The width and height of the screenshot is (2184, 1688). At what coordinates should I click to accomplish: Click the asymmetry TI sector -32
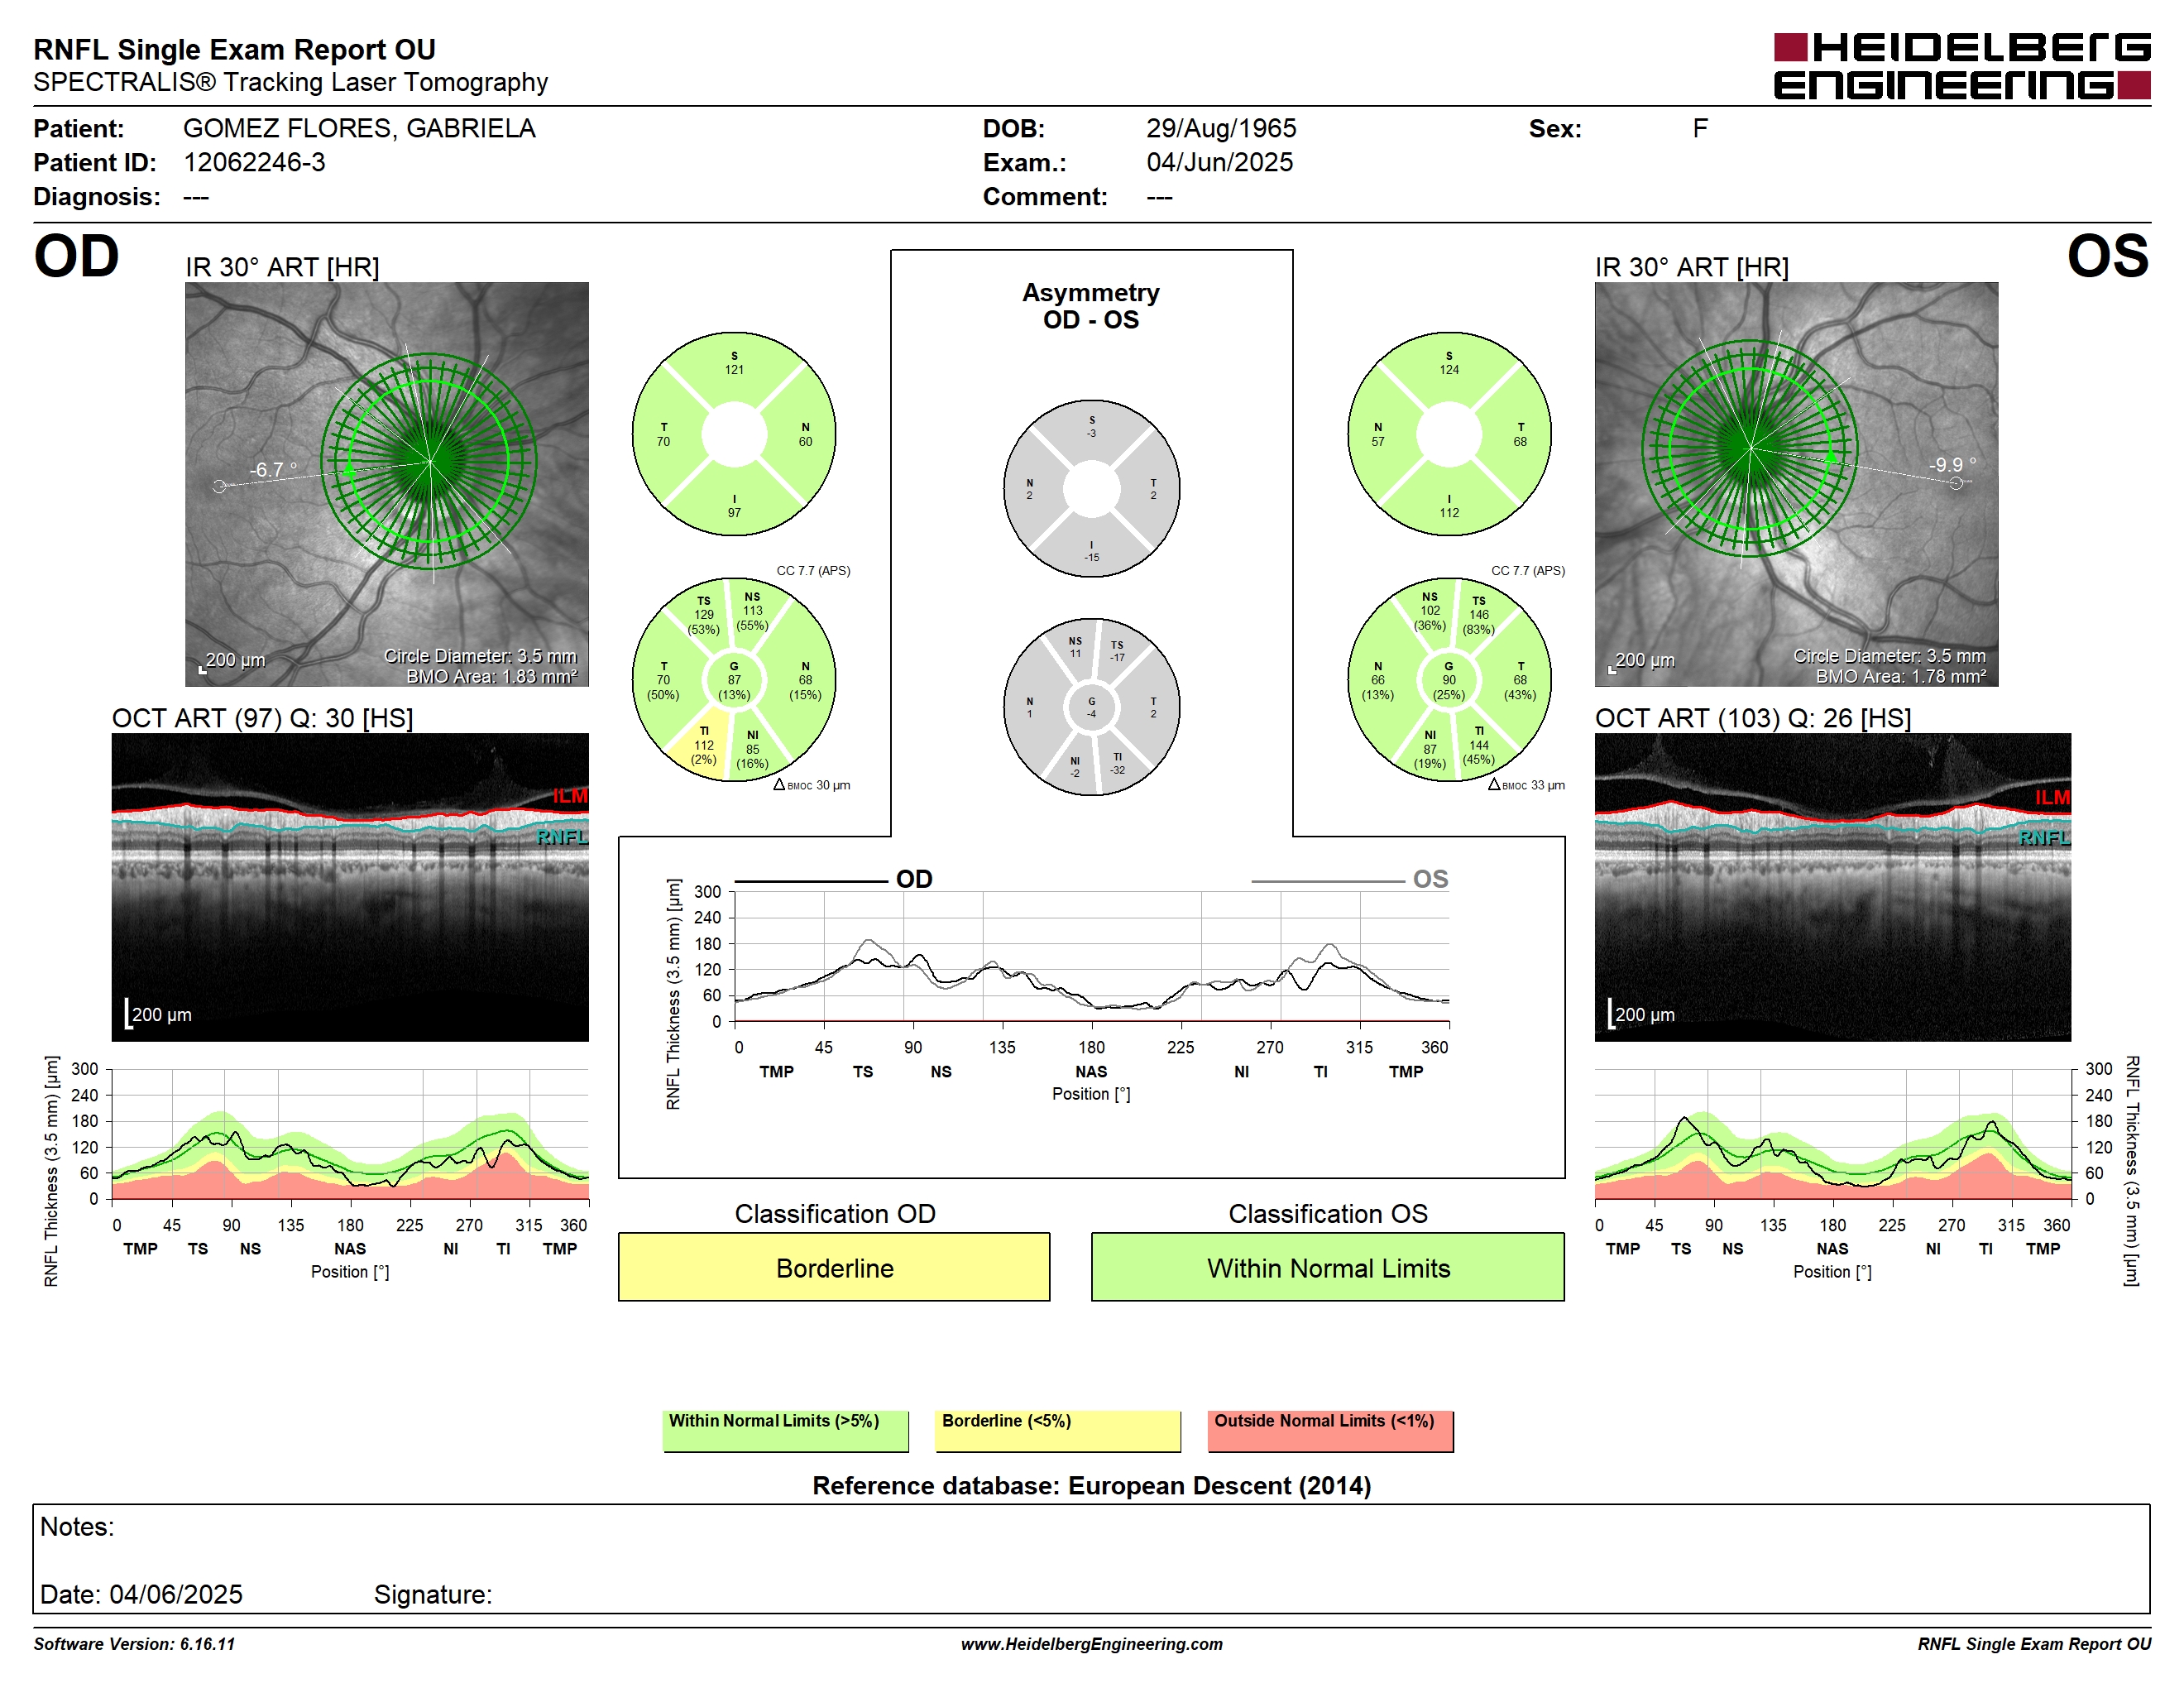1117,764
